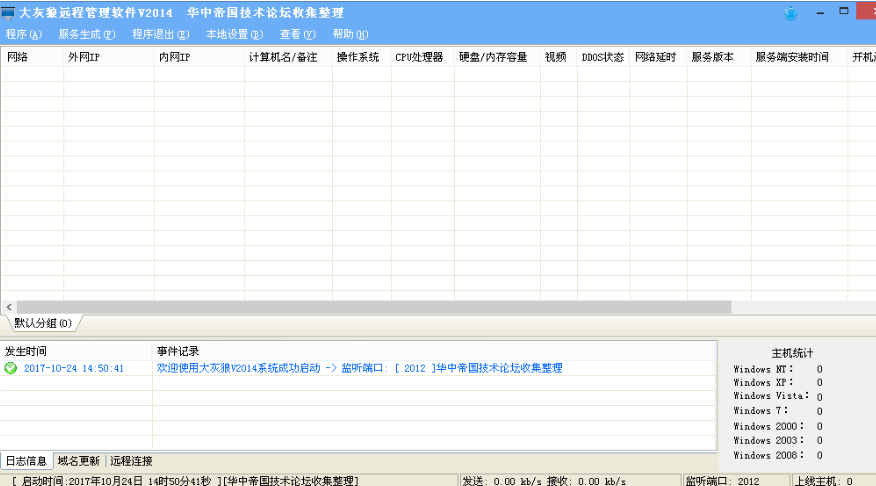Click the host list horizontal scrollbar thumb
Viewport: 876px width, 486px height.
[374, 307]
